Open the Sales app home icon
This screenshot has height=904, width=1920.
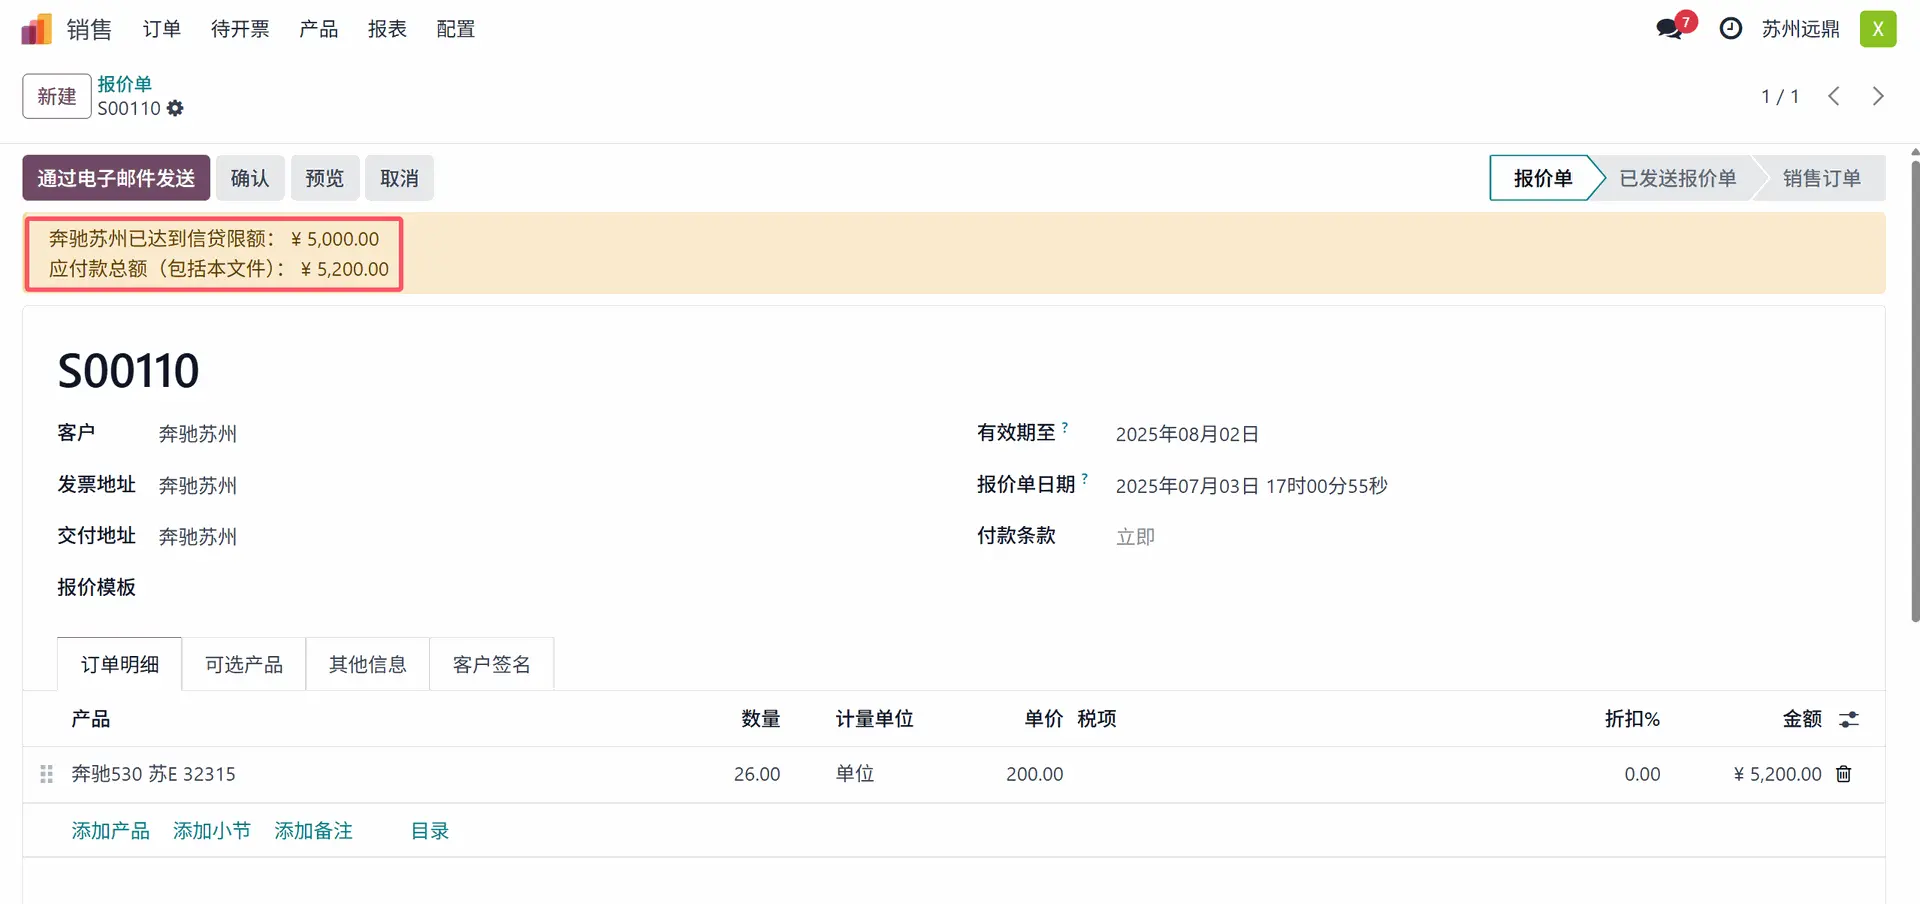pos(36,29)
